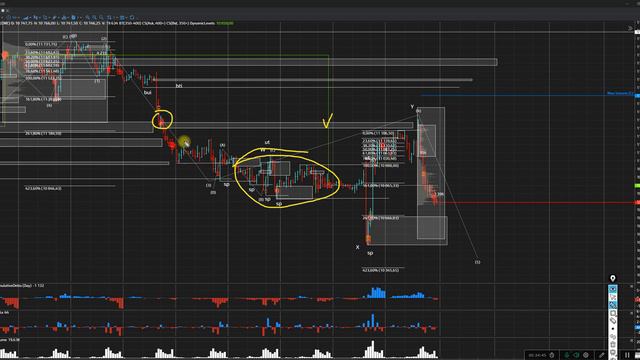This screenshot has width=640, height=360.
Task: Click the CumulativeDelta (Day) indicator label
Action: 22,285
